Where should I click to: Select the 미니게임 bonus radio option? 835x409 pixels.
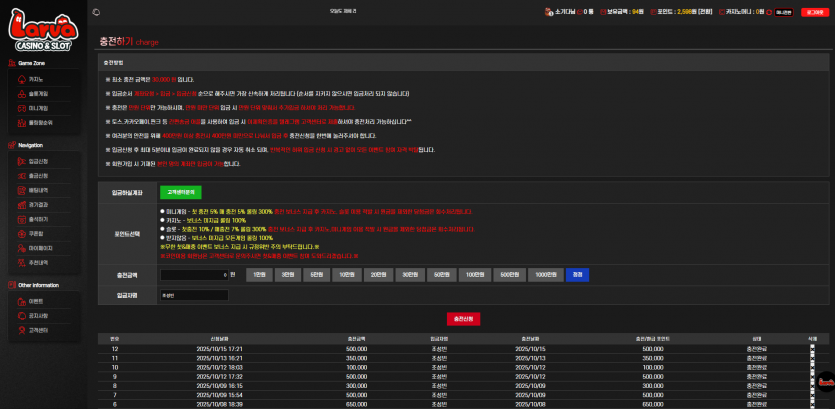162,211
